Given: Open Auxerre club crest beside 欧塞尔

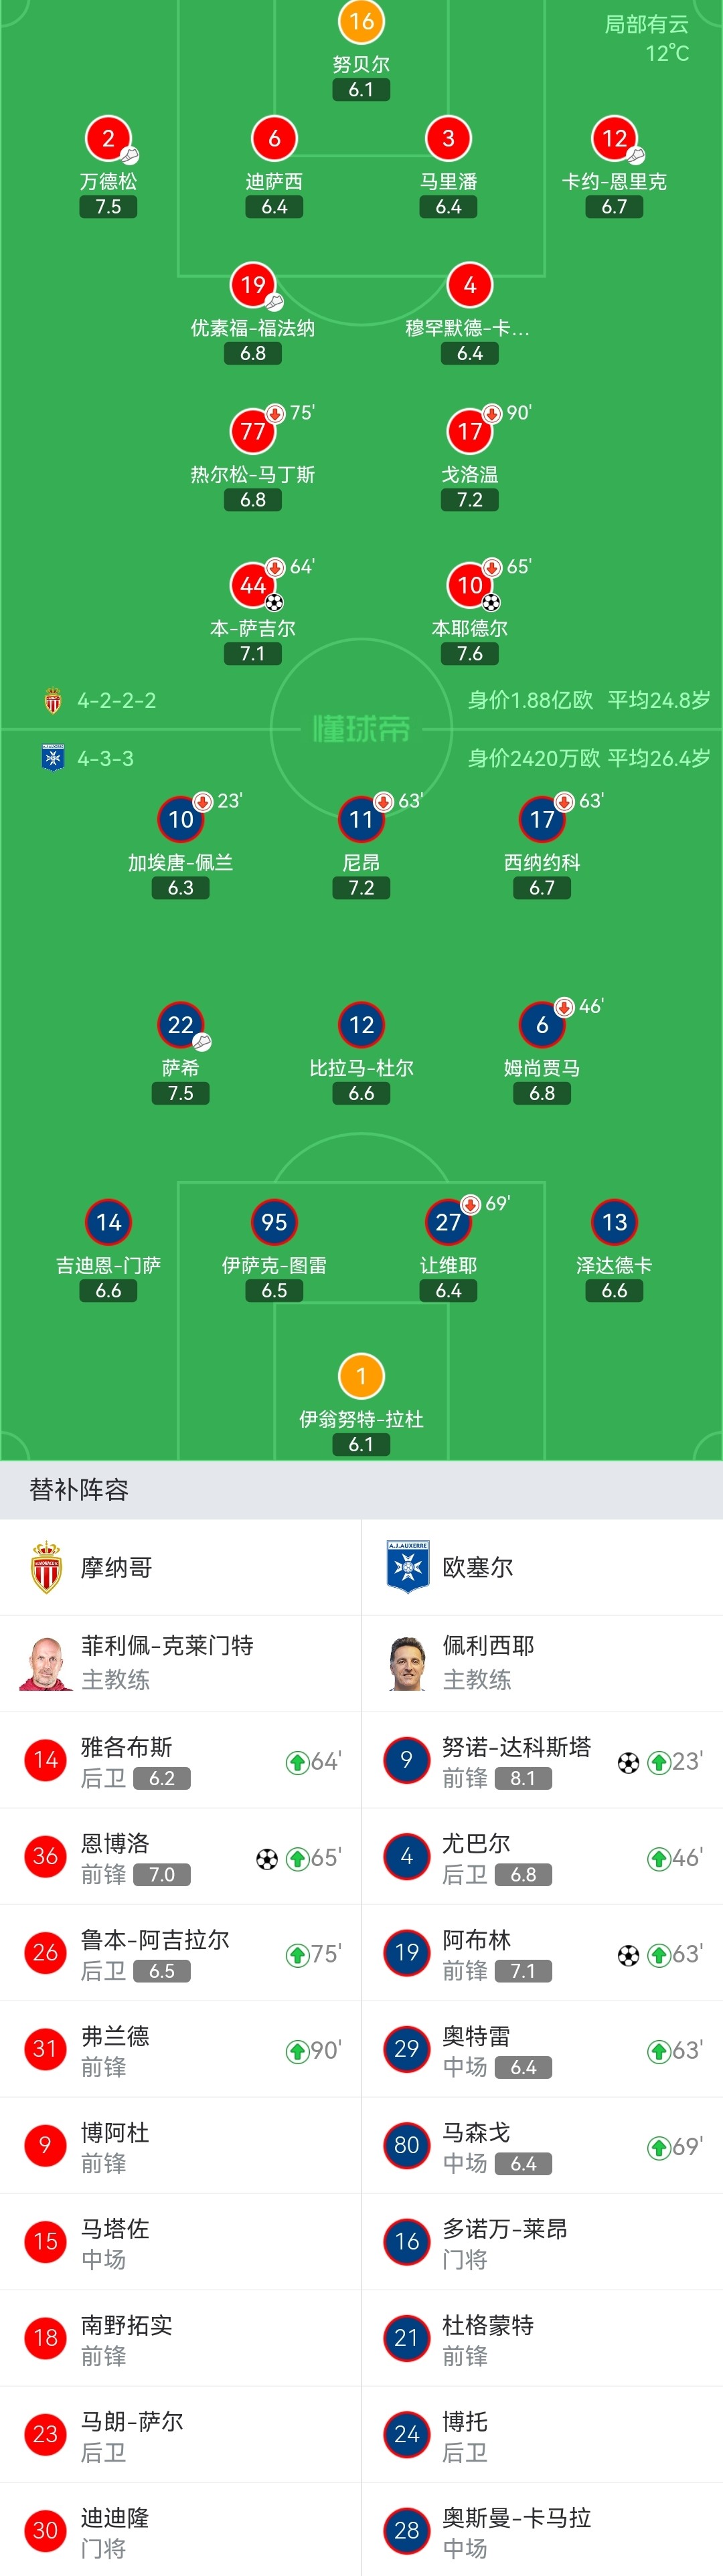Looking at the screenshot, I should pos(408,1567).
